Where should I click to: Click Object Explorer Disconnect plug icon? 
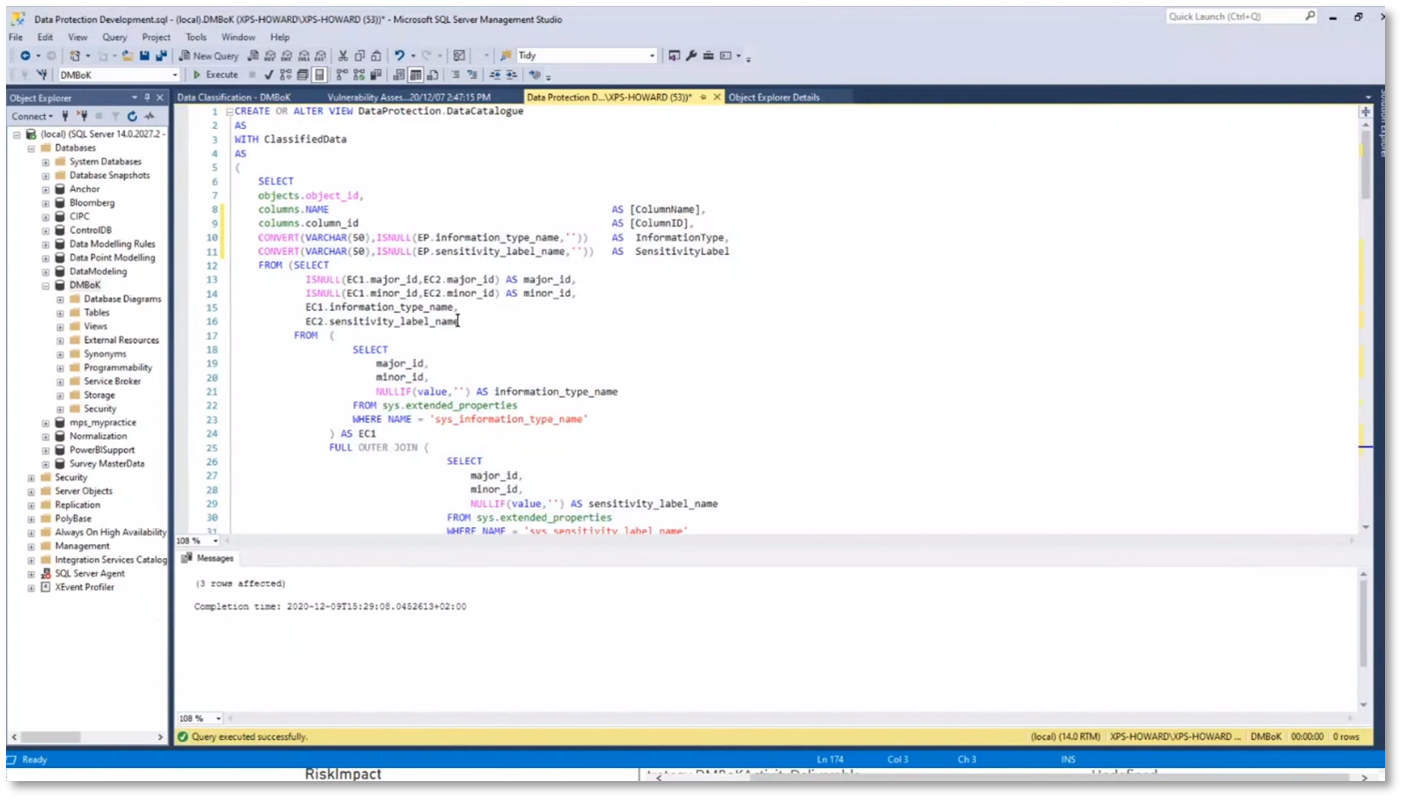coord(84,116)
